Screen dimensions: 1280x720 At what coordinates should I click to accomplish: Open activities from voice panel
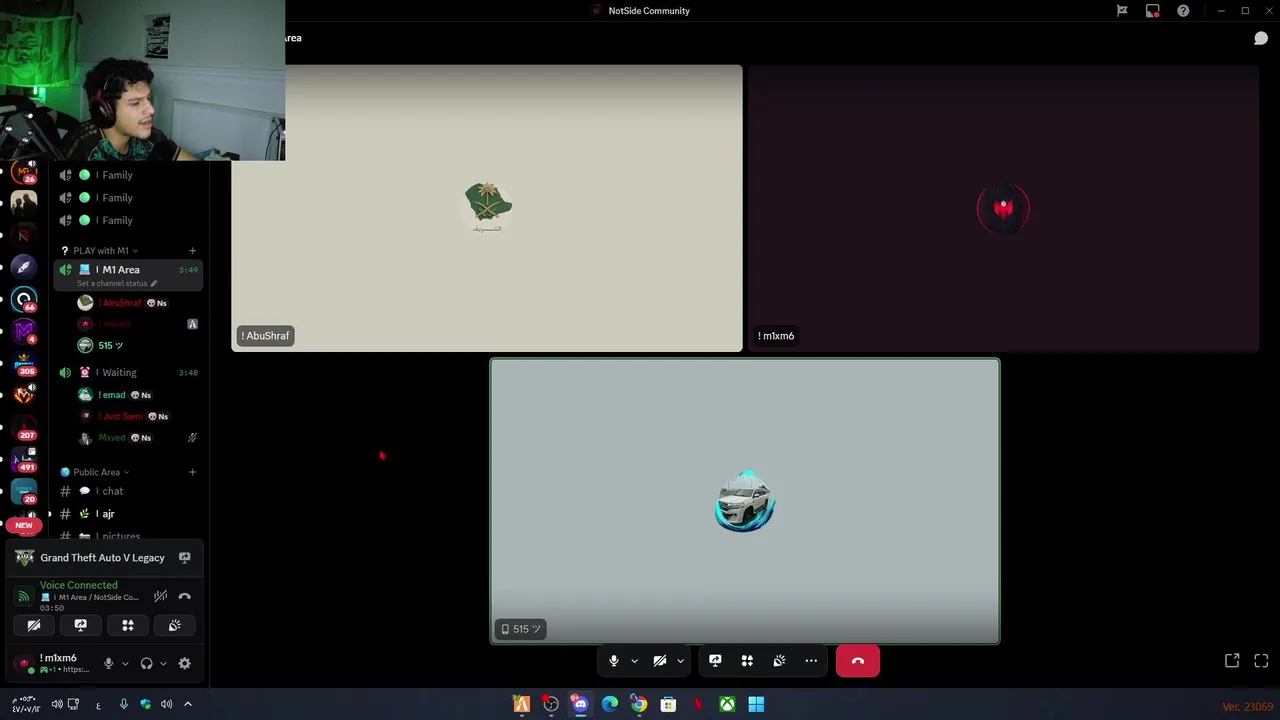tap(127, 626)
